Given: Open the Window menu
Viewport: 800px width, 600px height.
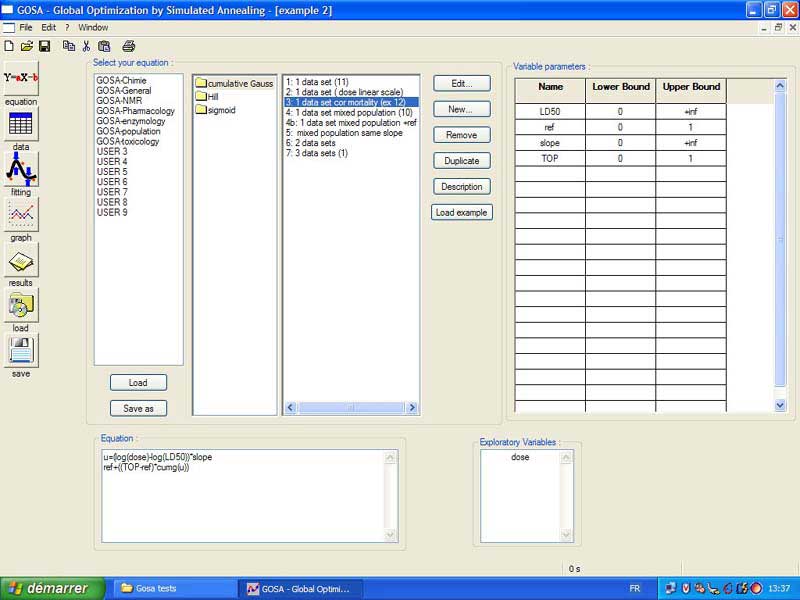Looking at the screenshot, I should tap(93, 28).
